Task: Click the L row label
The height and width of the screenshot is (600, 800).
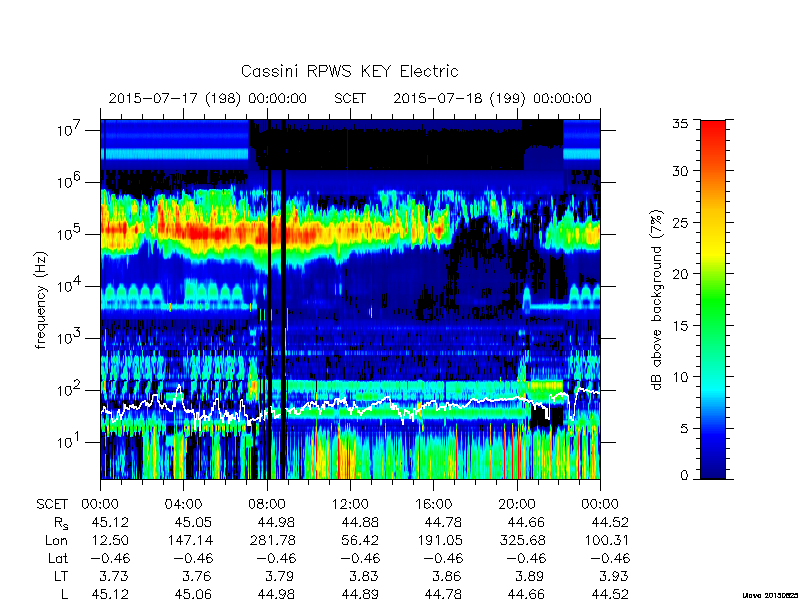Action: tap(65, 594)
